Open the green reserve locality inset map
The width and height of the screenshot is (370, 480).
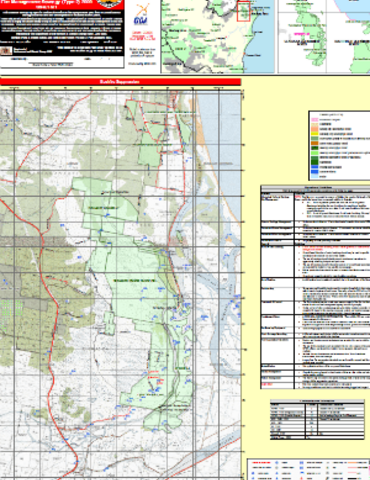point(324,36)
